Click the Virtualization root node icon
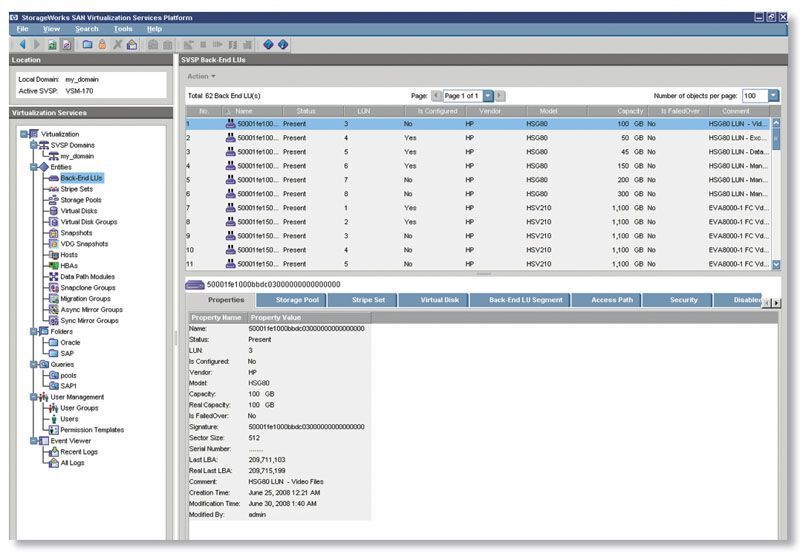Image resolution: width=800 pixels, height=554 pixels. 34,134
